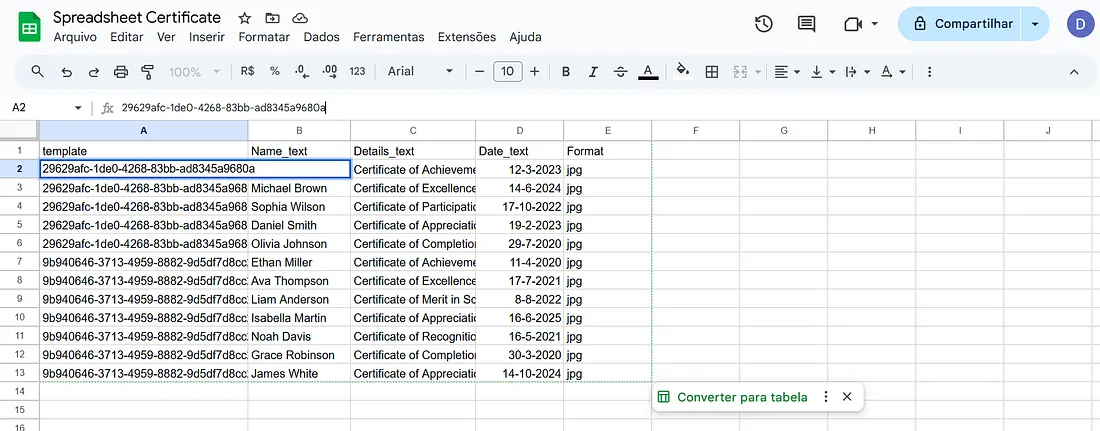Image resolution: width=1100 pixels, height=431 pixels.
Task: Open the name box dropdown arrow
Action: click(x=78, y=108)
